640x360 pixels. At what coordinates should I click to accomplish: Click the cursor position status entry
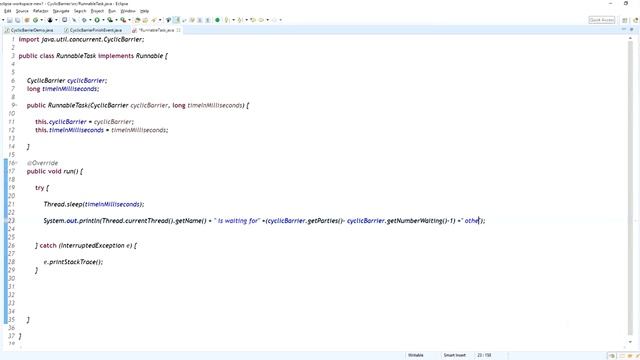pyautogui.click(x=484, y=355)
